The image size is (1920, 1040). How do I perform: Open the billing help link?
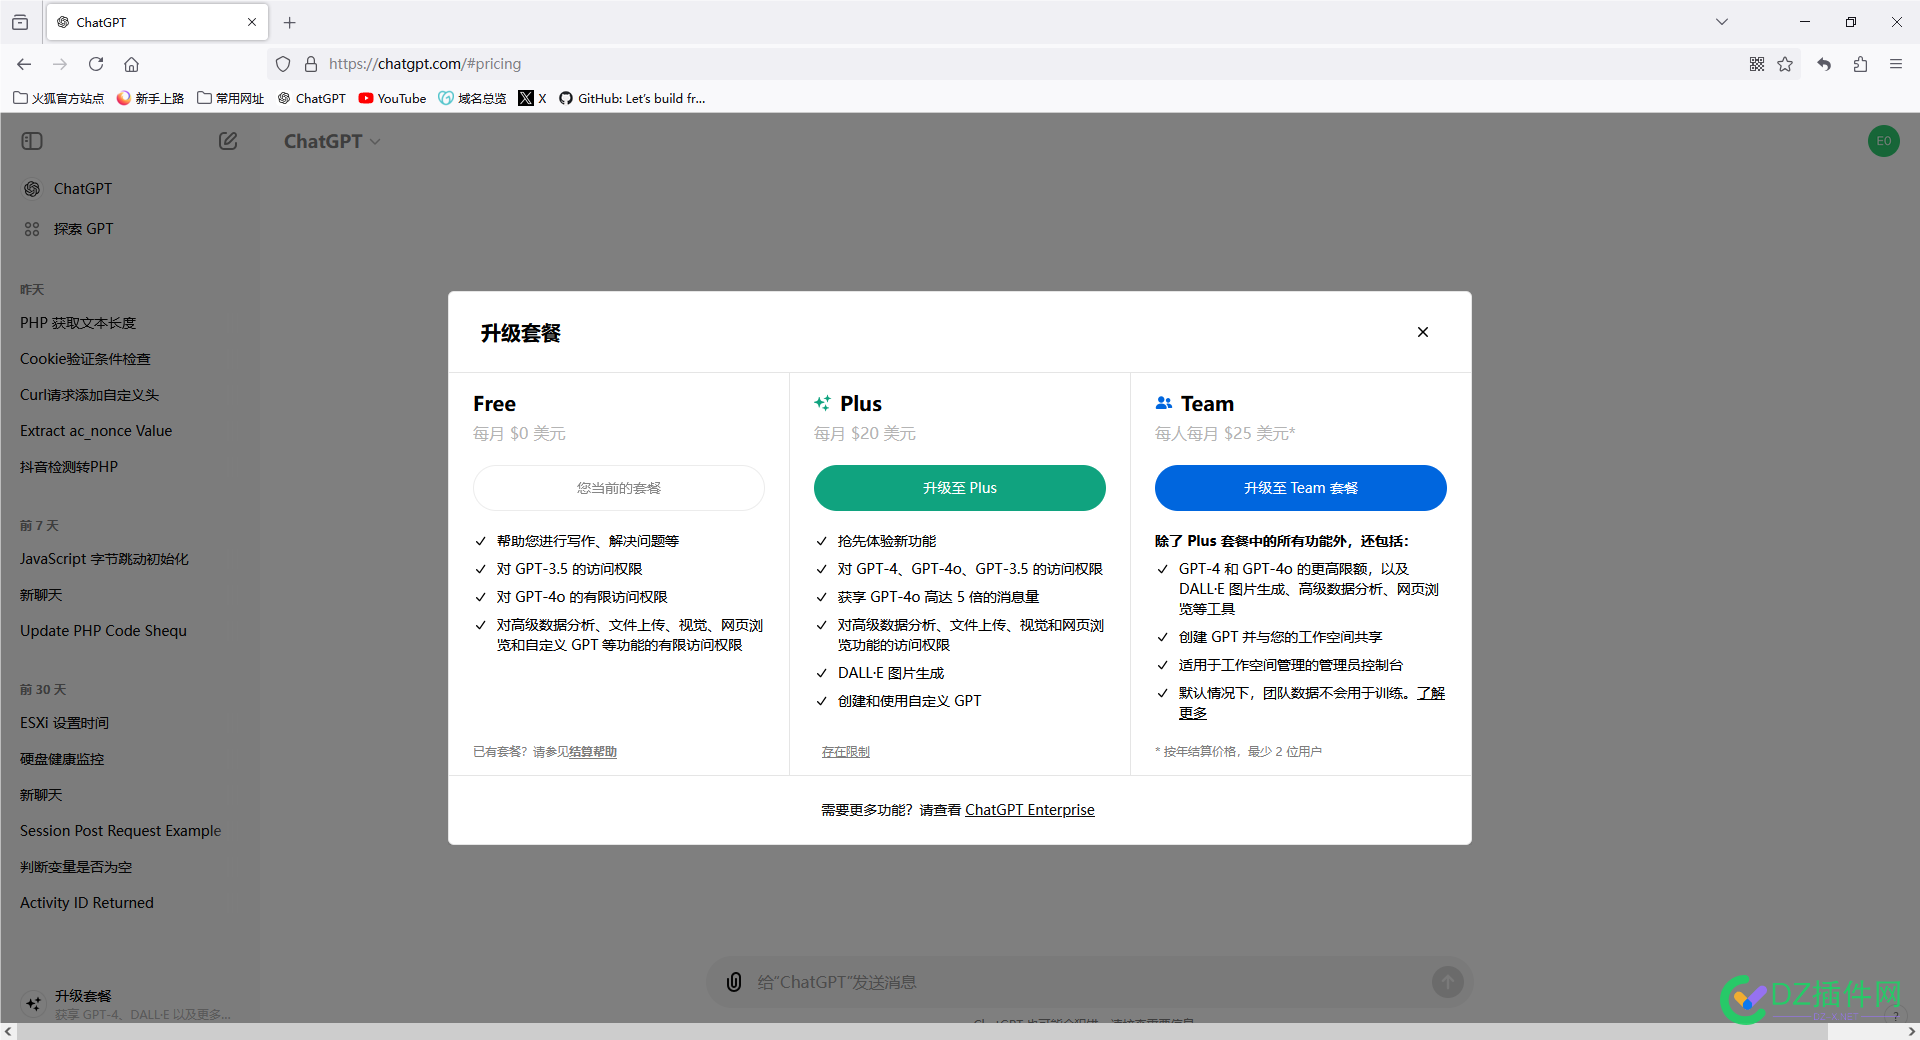(x=593, y=752)
